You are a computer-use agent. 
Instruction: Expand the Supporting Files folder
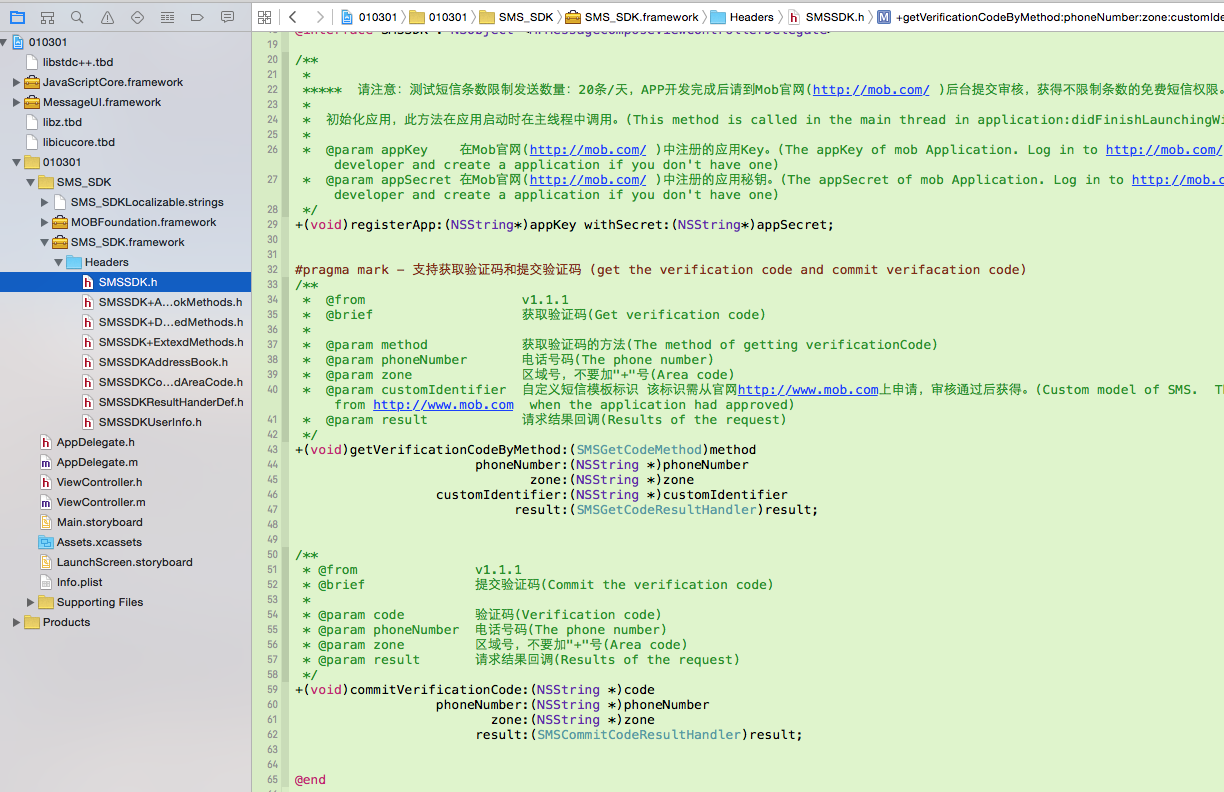(x=30, y=602)
